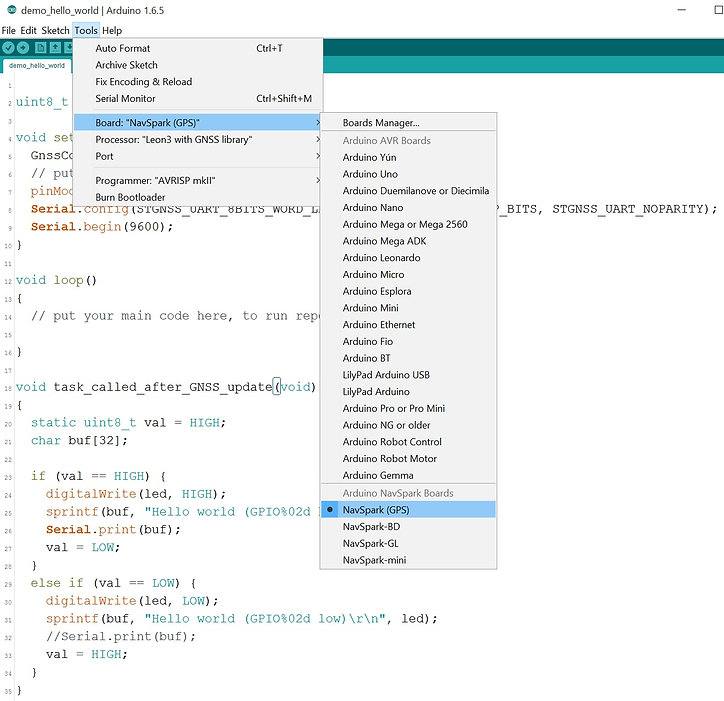
Task: Select Arduino Yún board
Action: tap(408, 157)
